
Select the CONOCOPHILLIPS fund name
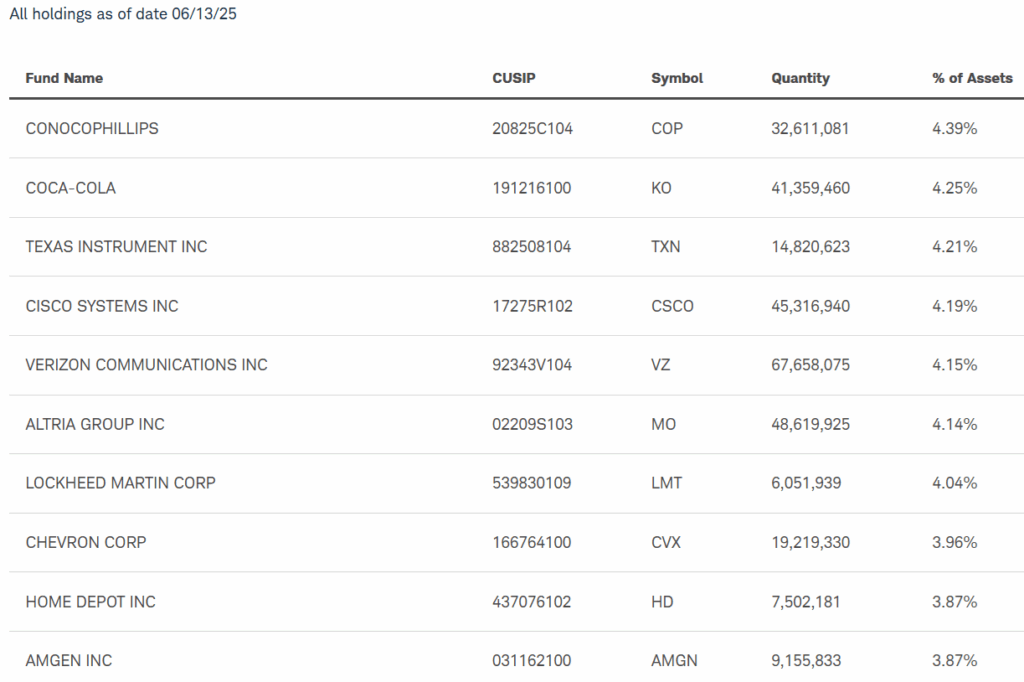[x=92, y=129]
